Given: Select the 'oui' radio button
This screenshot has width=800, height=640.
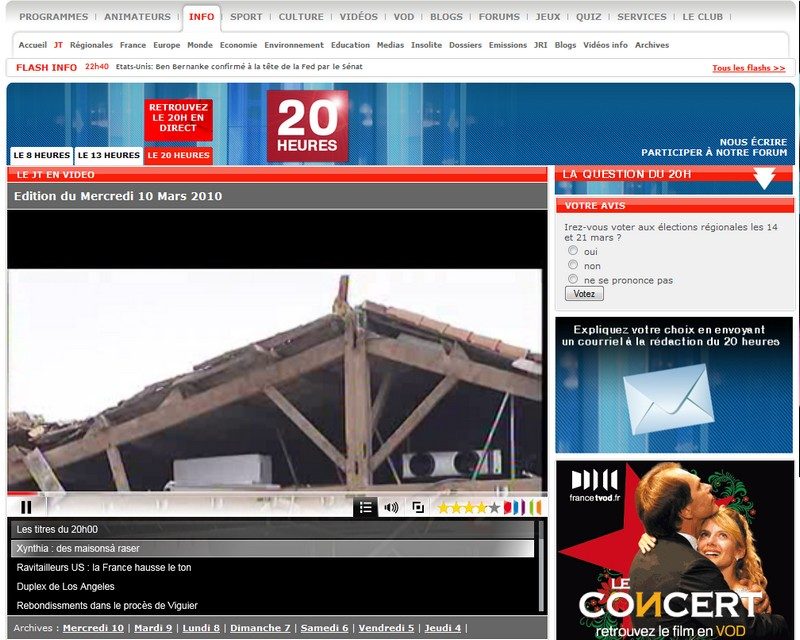Looking at the screenshot, I should click(573, 251).
